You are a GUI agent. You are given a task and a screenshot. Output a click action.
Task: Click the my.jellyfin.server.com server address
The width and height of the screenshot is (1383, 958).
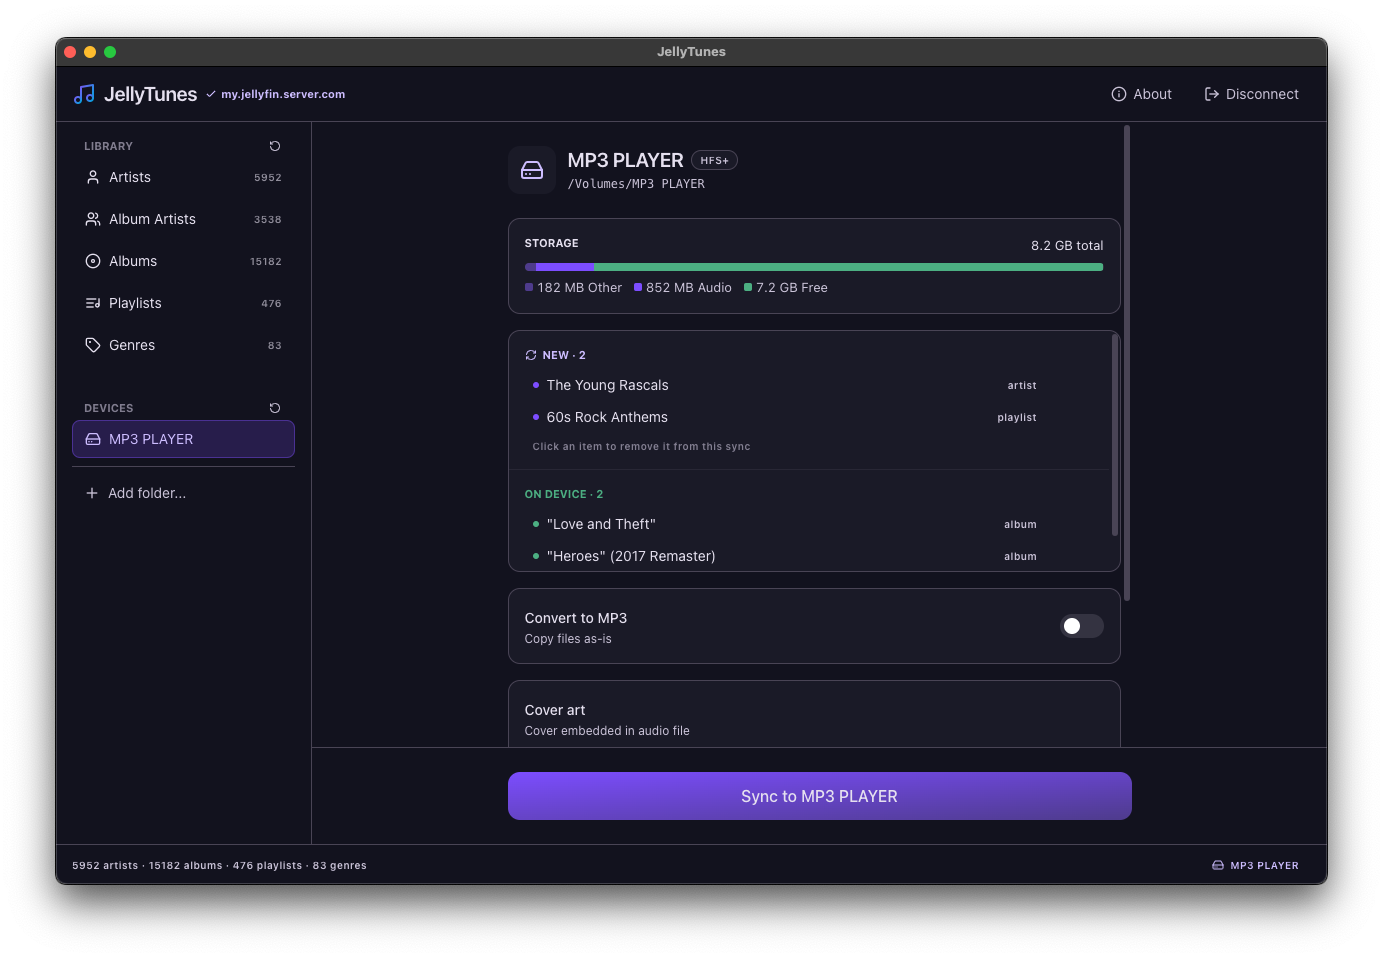283,94
